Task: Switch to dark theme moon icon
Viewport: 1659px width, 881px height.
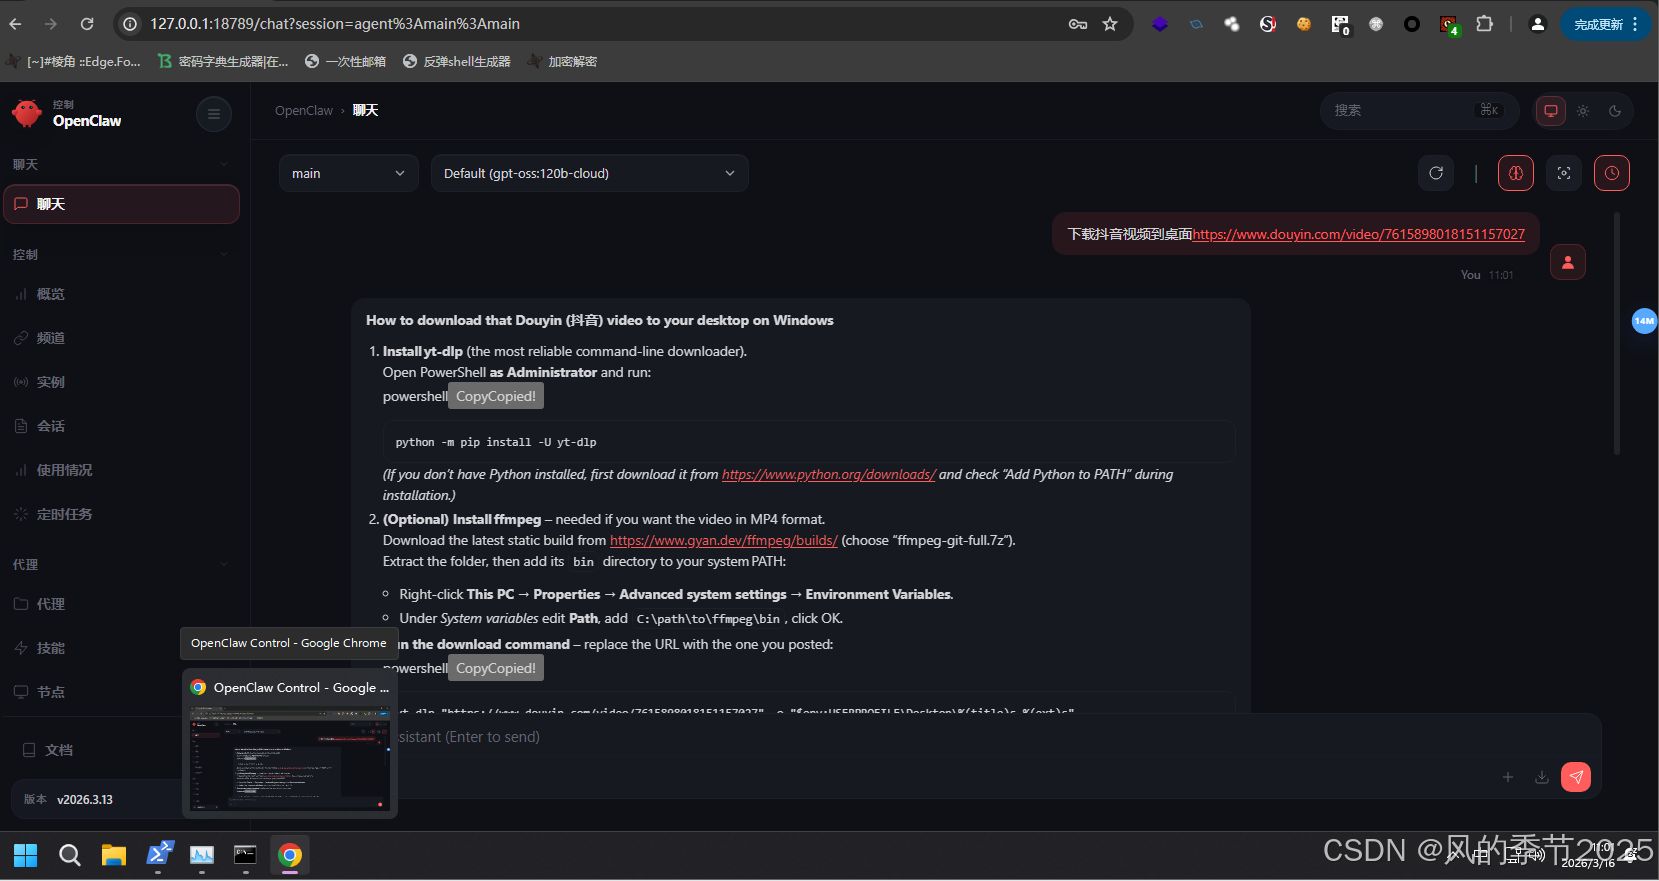Action: pos(1615,111)
